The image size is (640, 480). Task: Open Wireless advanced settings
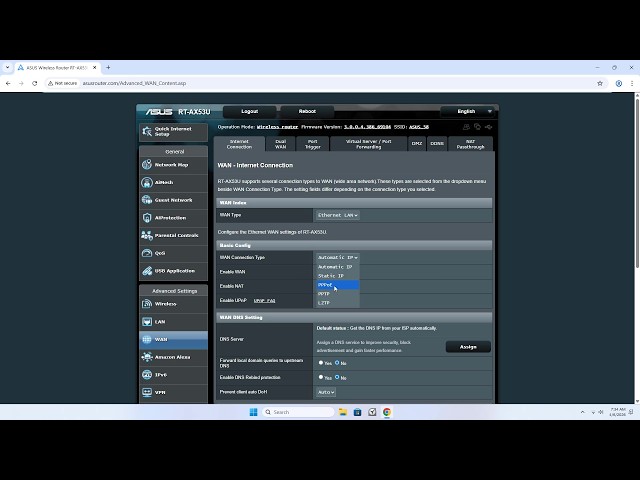pyautogui.click(x=173, y=304)
